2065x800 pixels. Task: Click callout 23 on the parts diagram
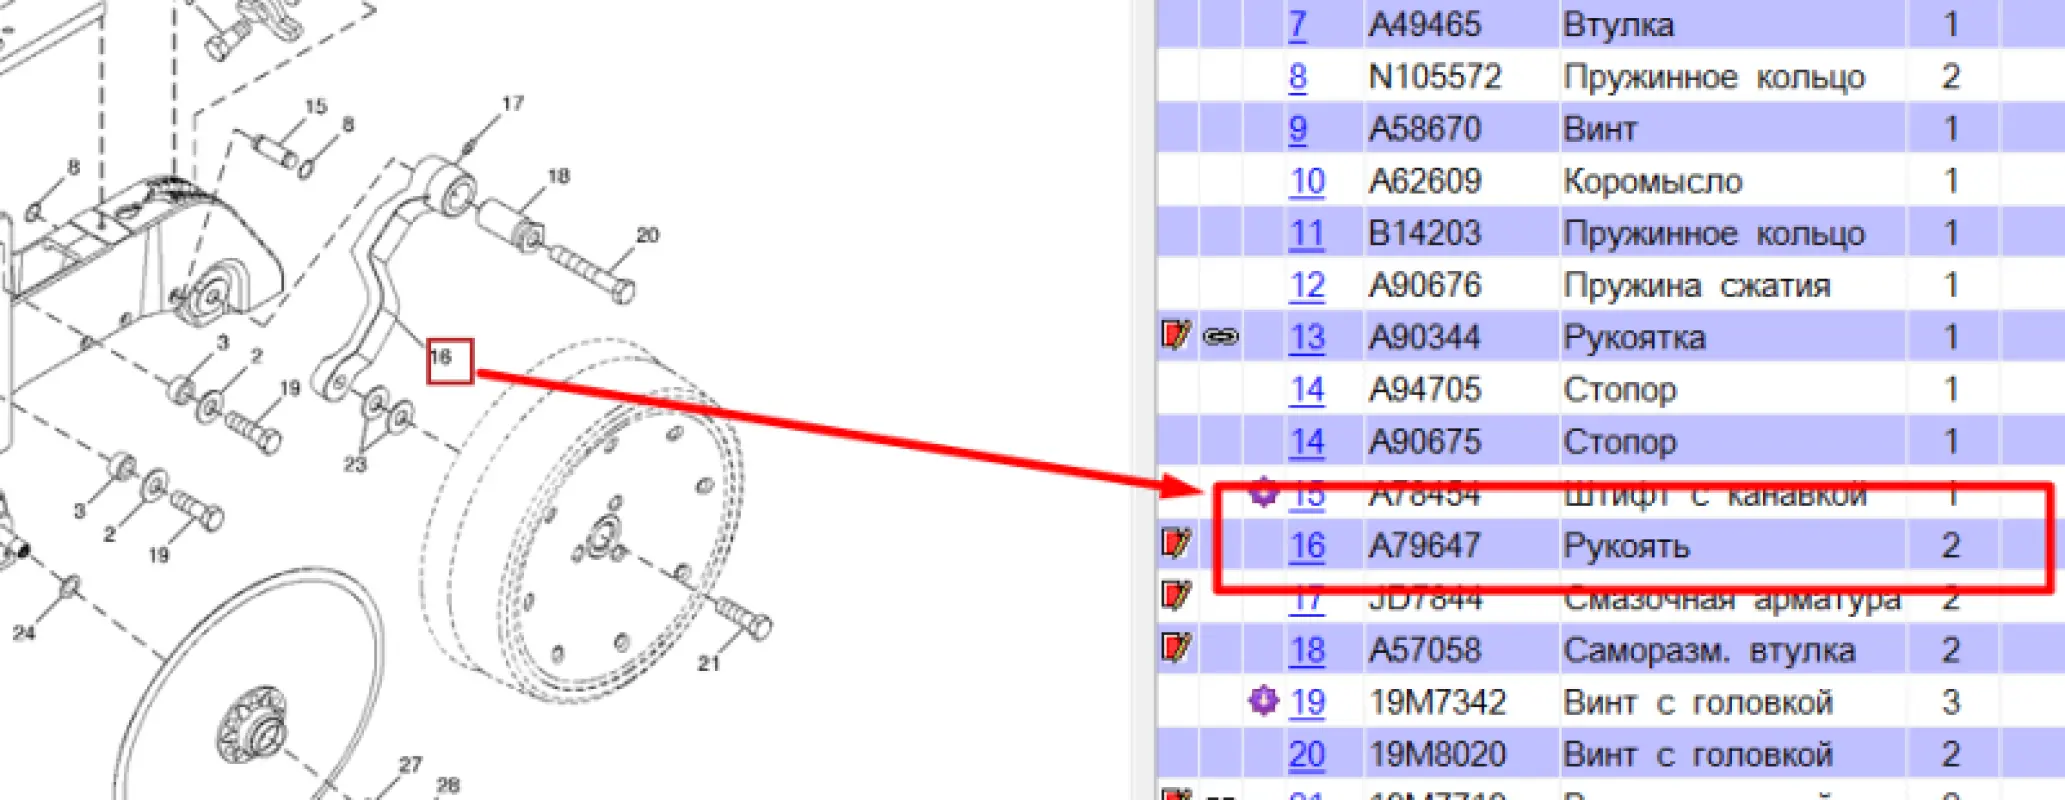click(x=355, y=464)
